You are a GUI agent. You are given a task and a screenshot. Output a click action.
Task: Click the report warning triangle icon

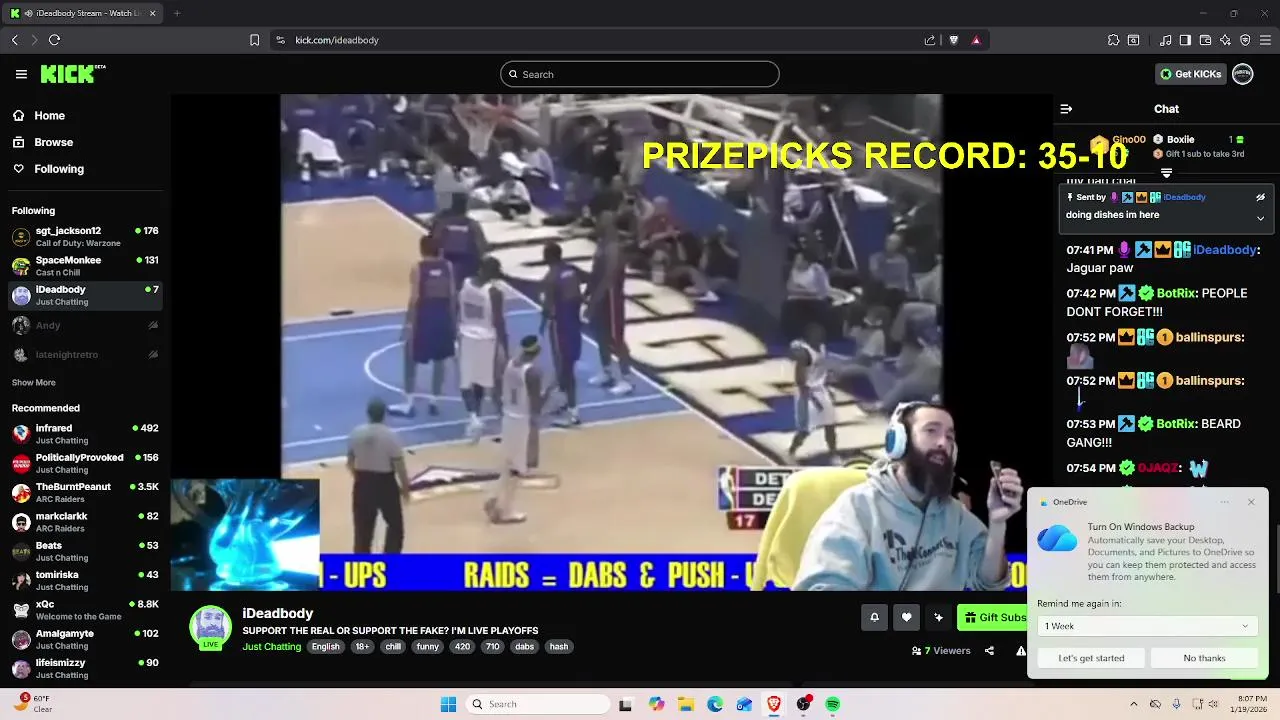(x=1021, y=651)
